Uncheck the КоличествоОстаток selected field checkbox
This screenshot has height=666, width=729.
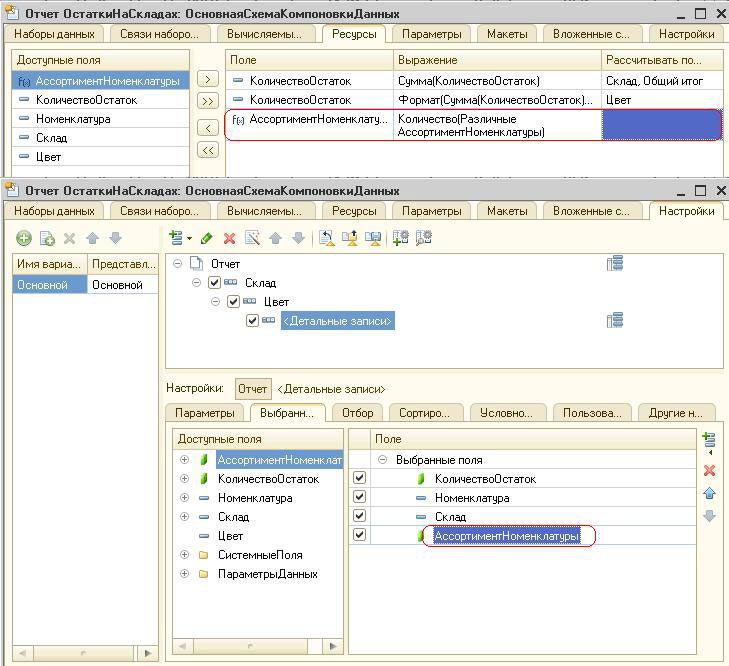(360, 479)
